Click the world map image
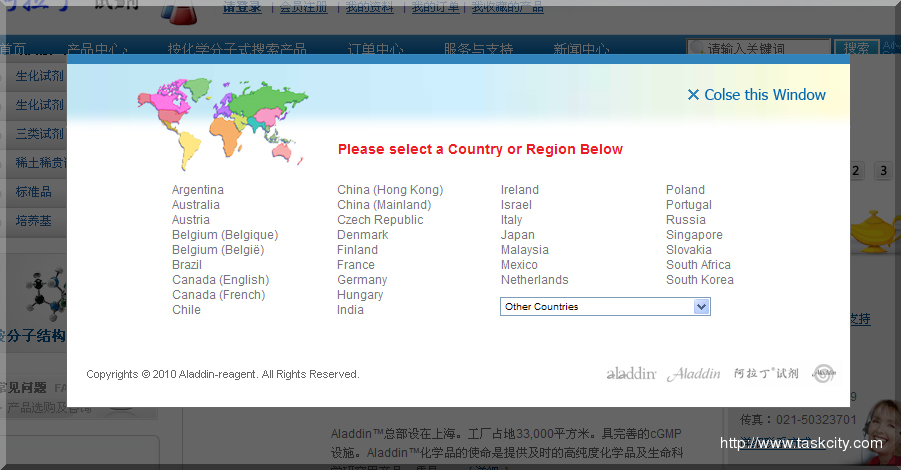Screen dimensions: 901x470 point(222,122)
